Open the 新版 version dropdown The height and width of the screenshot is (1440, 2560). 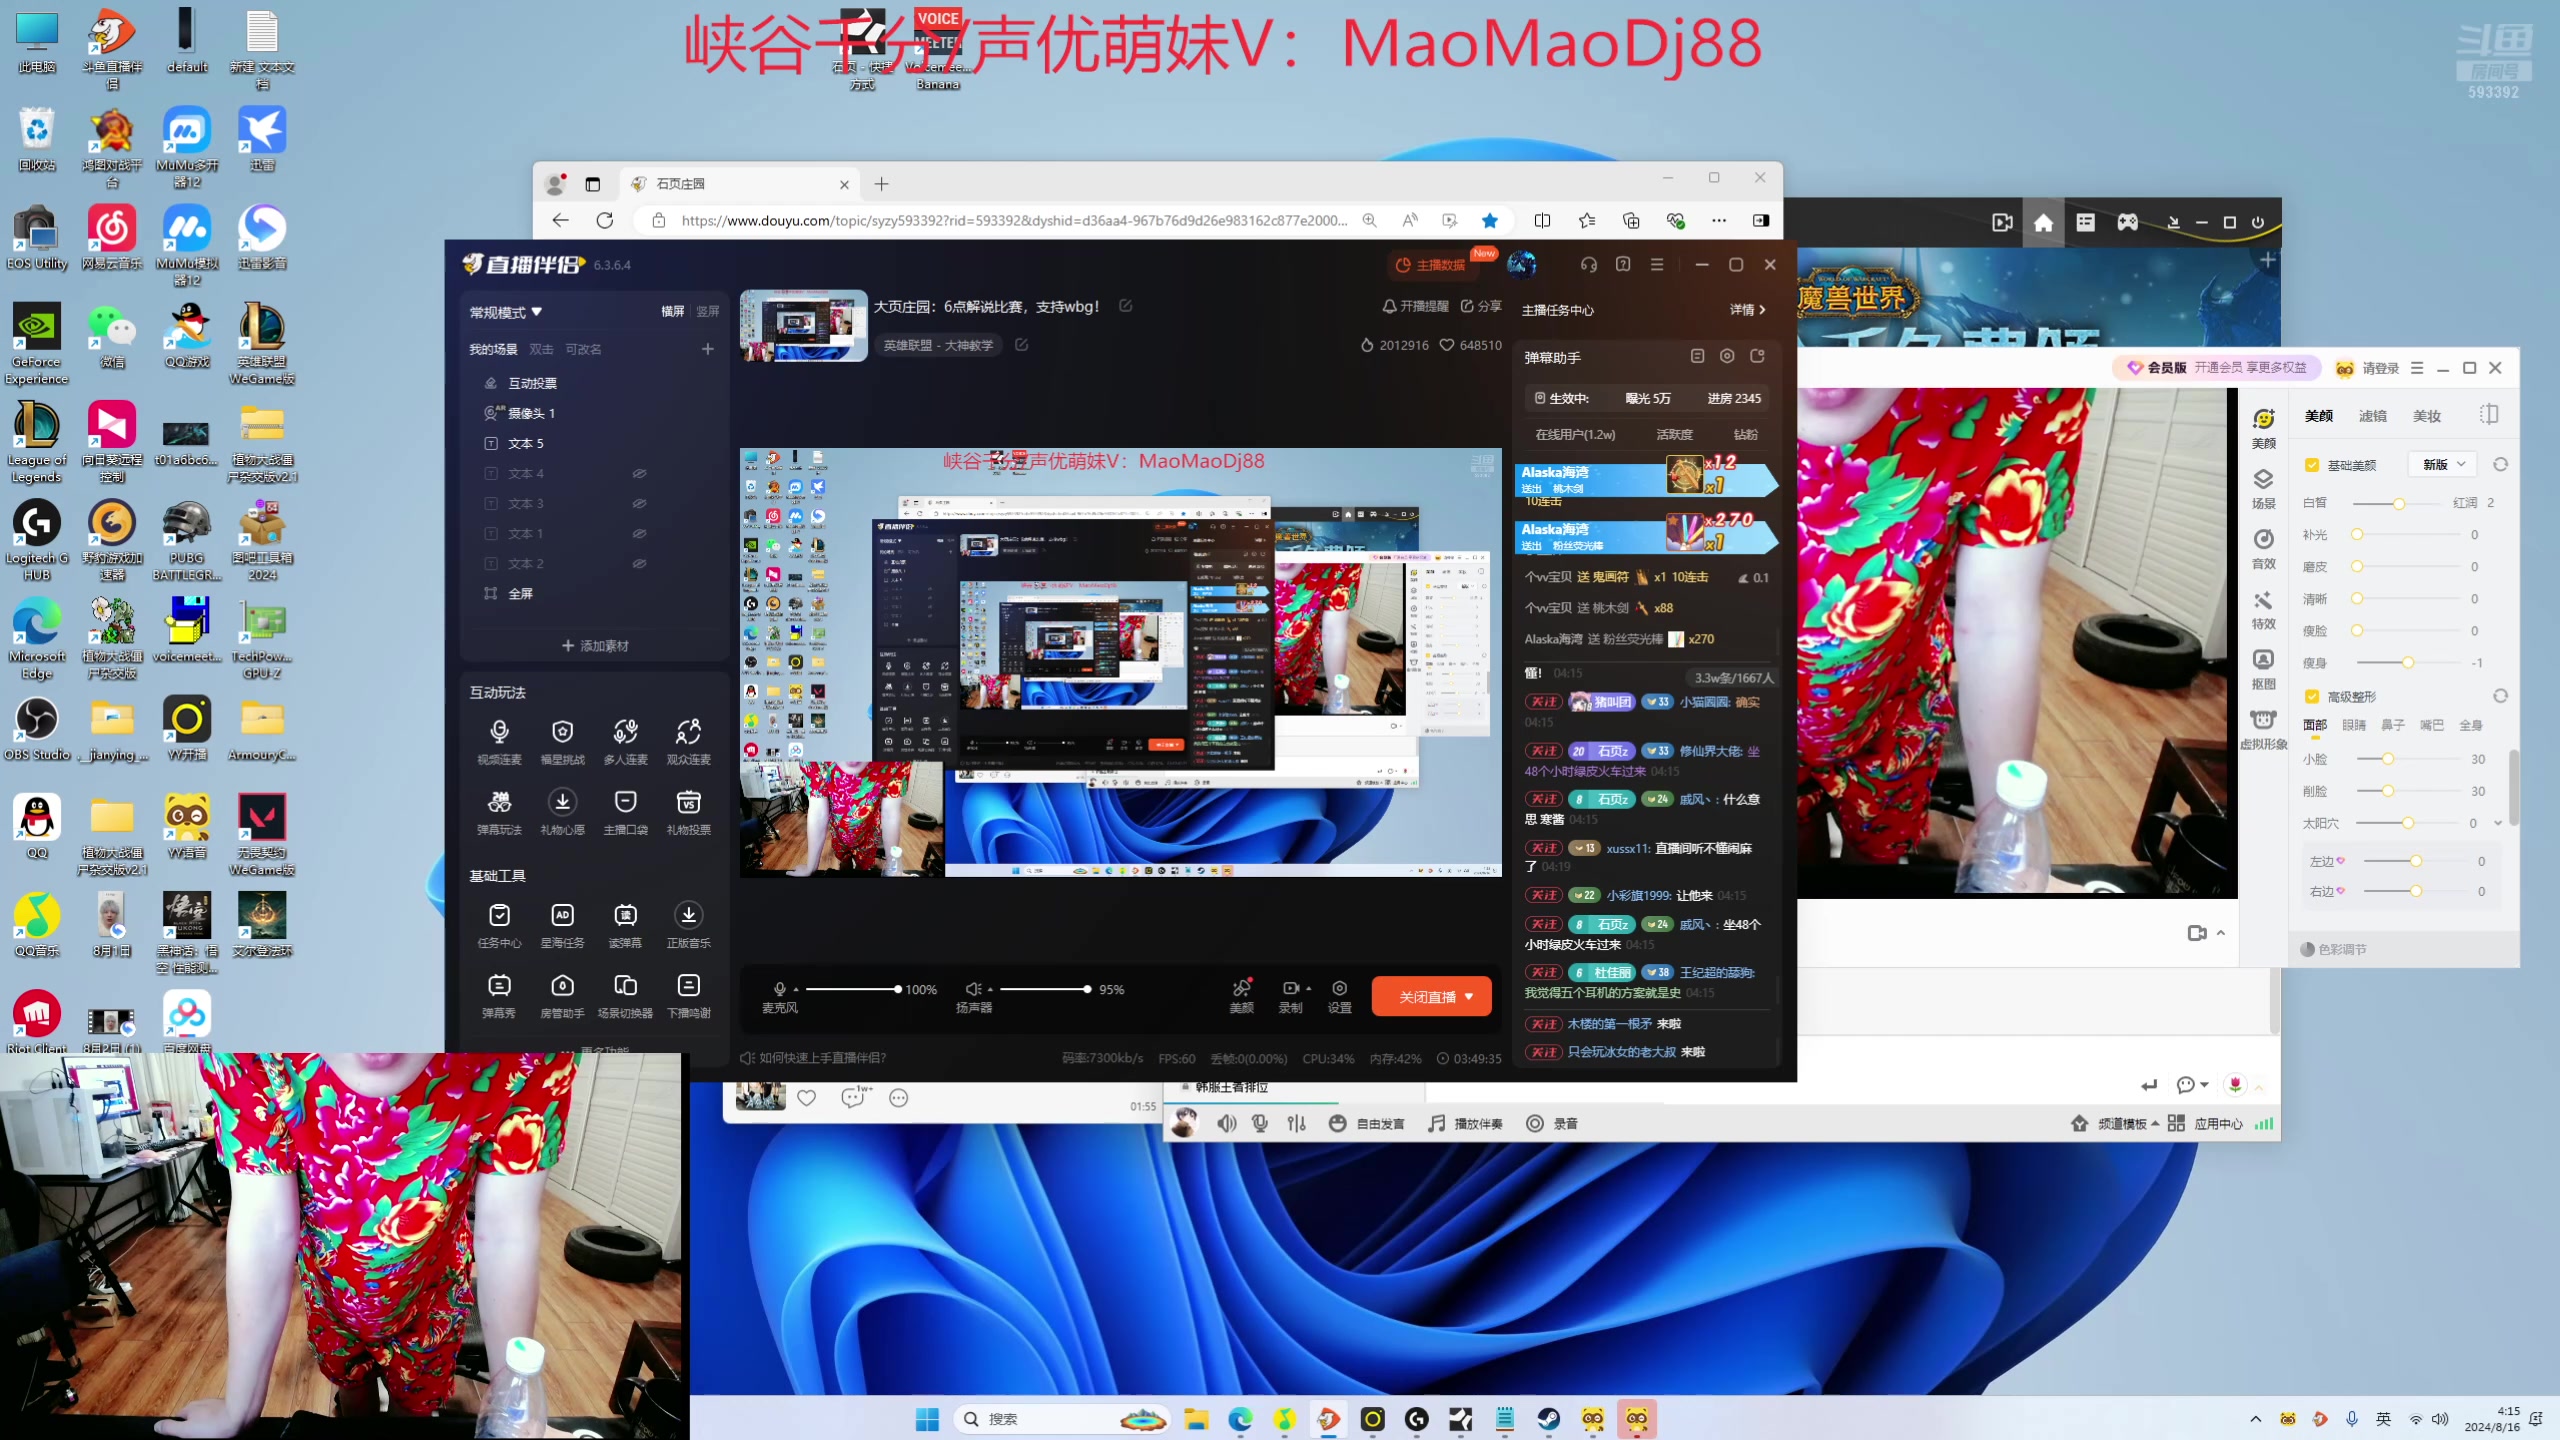pyautogui.click(x=2443, y=464)
